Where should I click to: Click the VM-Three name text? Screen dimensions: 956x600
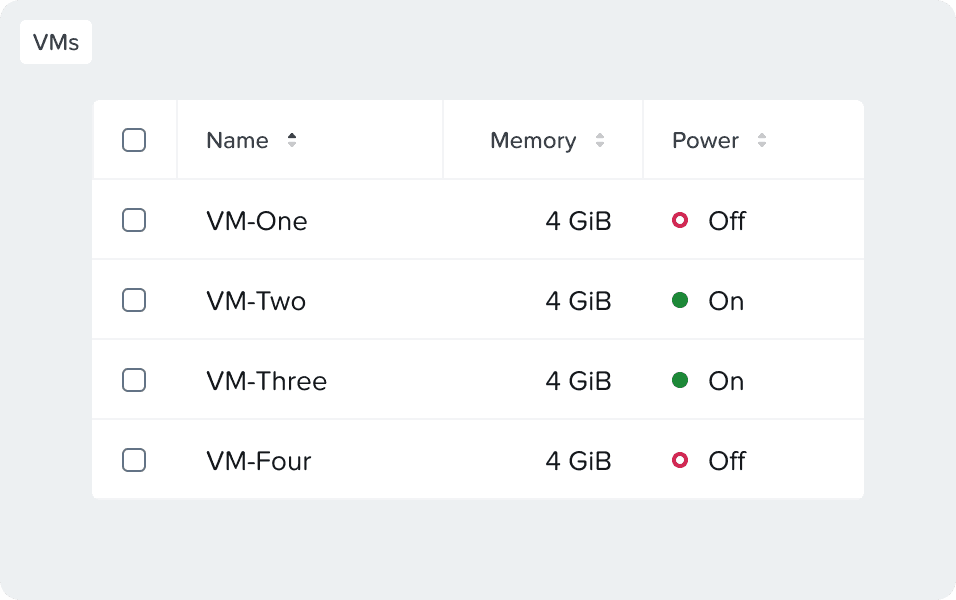pyautogui.click(x=266, y=380)
